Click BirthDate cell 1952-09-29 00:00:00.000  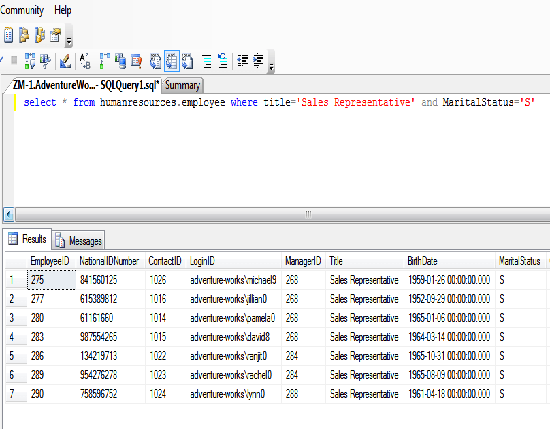pos(449,299)
